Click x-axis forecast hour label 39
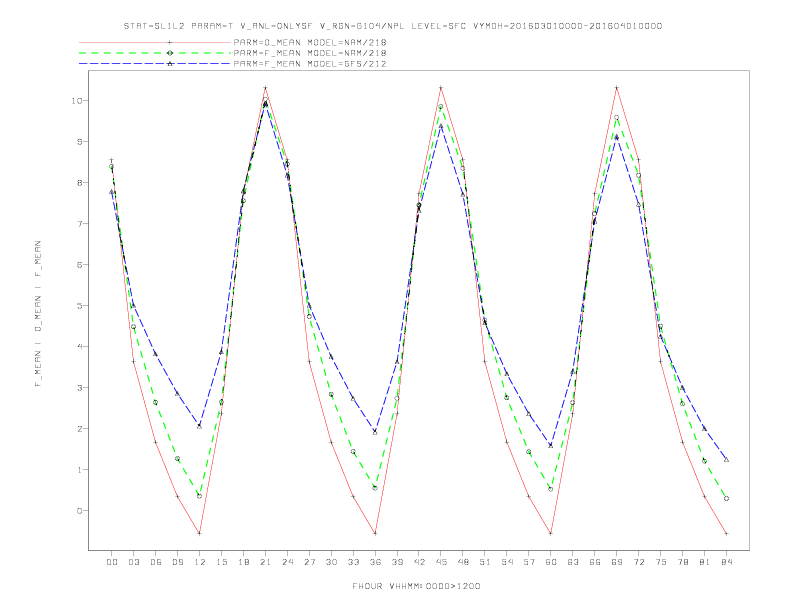Image resolution: width=792 pixels, height=612 pixels. [397, 562]
